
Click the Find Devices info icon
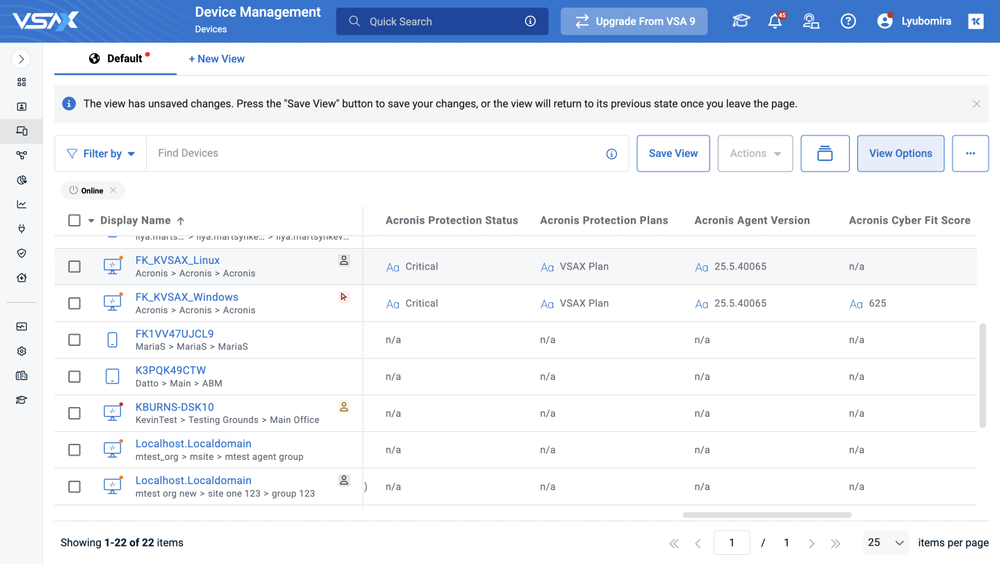(x=611, y=154)
